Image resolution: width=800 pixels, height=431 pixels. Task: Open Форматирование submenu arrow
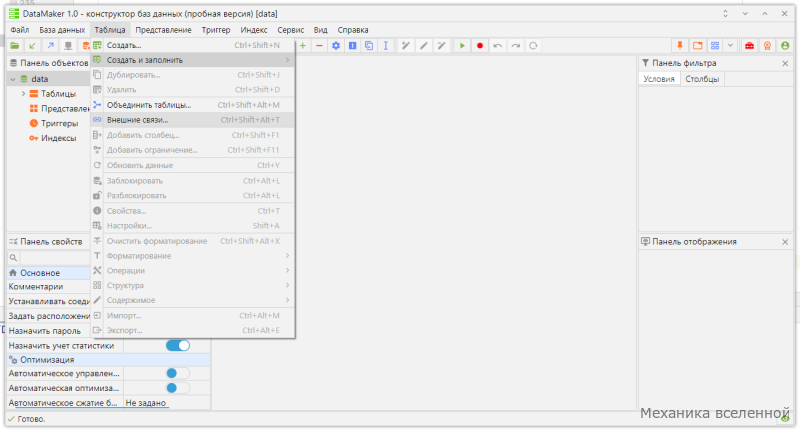[x=287, y=256]
